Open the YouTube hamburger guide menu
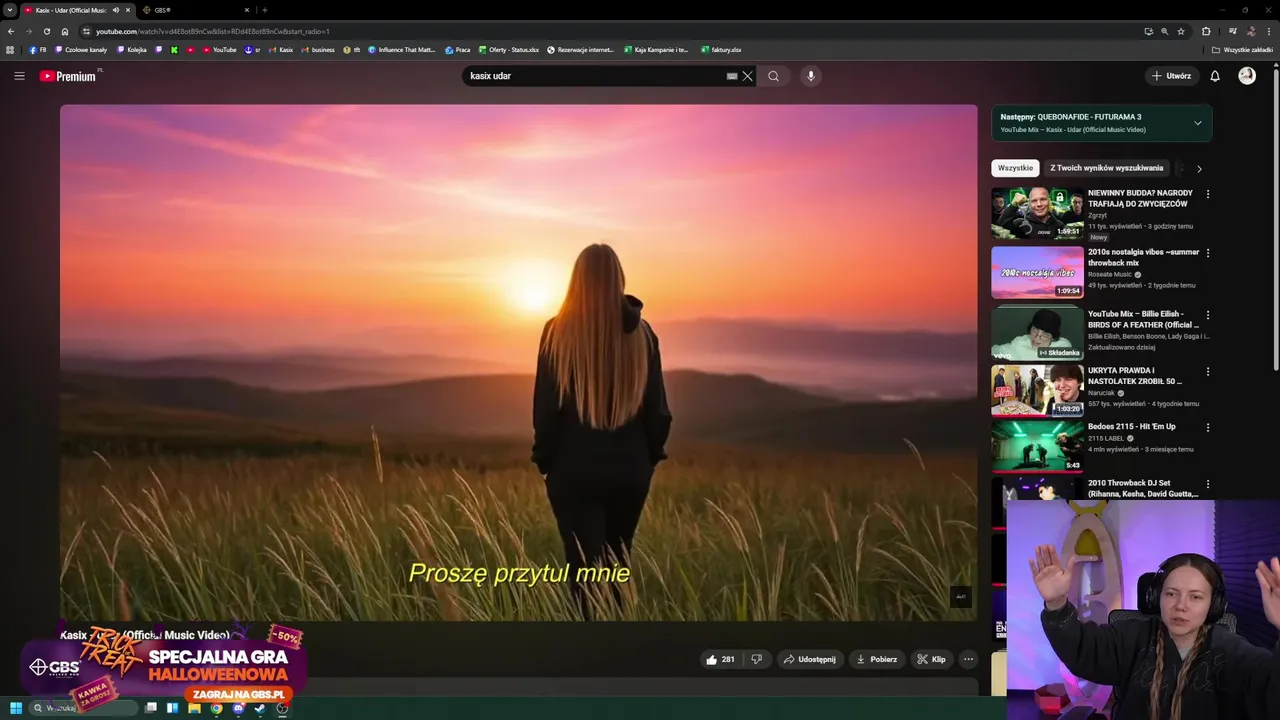 (x=19, y=76)
